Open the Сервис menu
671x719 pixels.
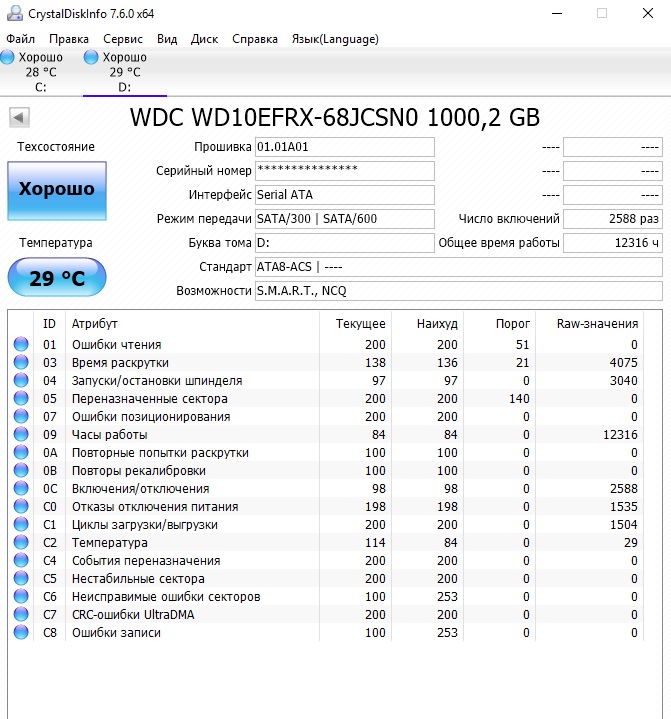click(x=123, y=39)
